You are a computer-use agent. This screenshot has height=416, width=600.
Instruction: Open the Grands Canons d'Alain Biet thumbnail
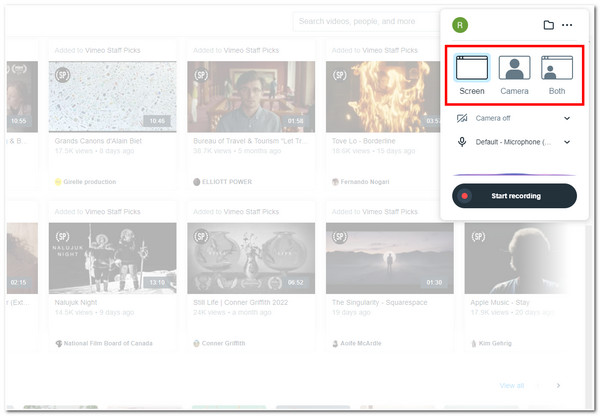112,97
